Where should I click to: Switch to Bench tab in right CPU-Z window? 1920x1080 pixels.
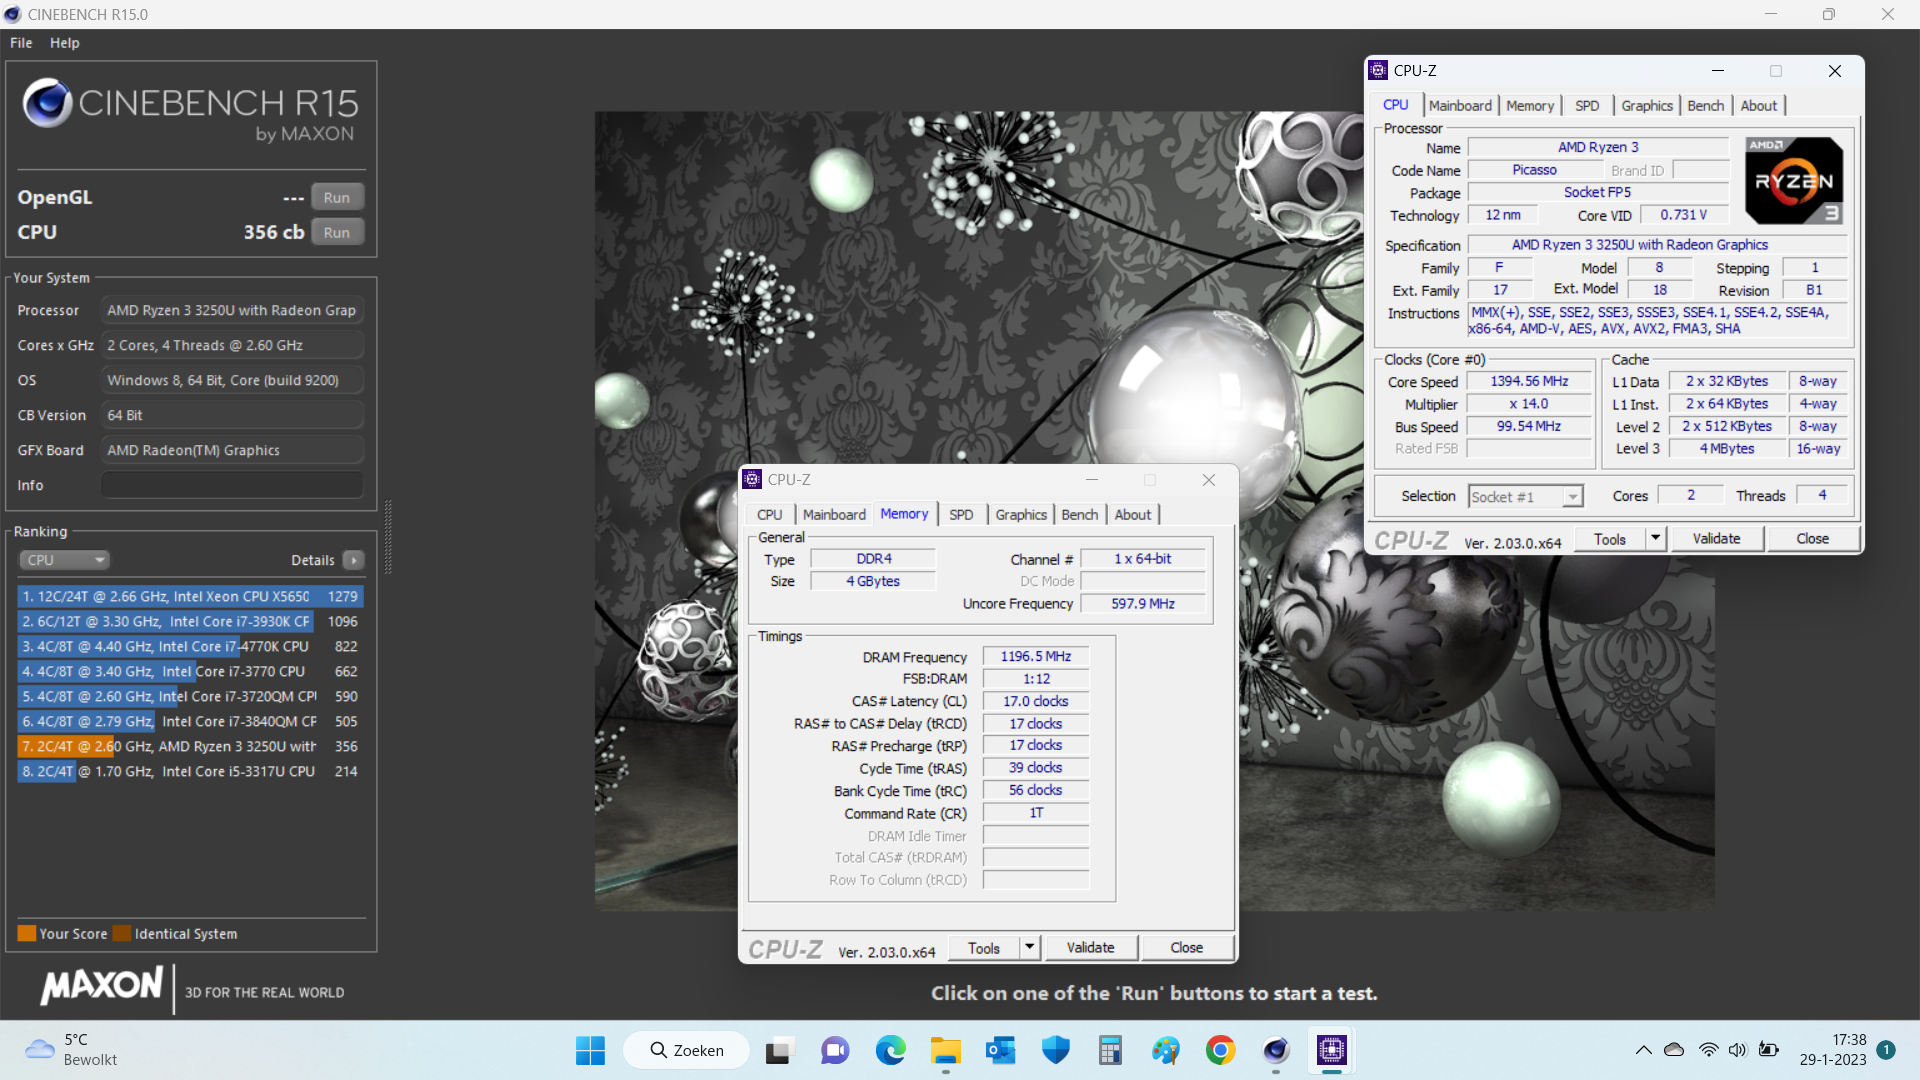1706,106
